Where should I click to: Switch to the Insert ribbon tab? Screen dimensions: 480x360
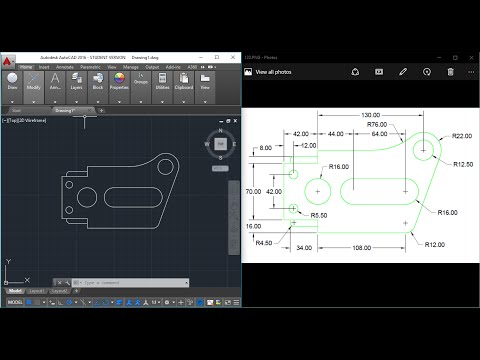44,67
